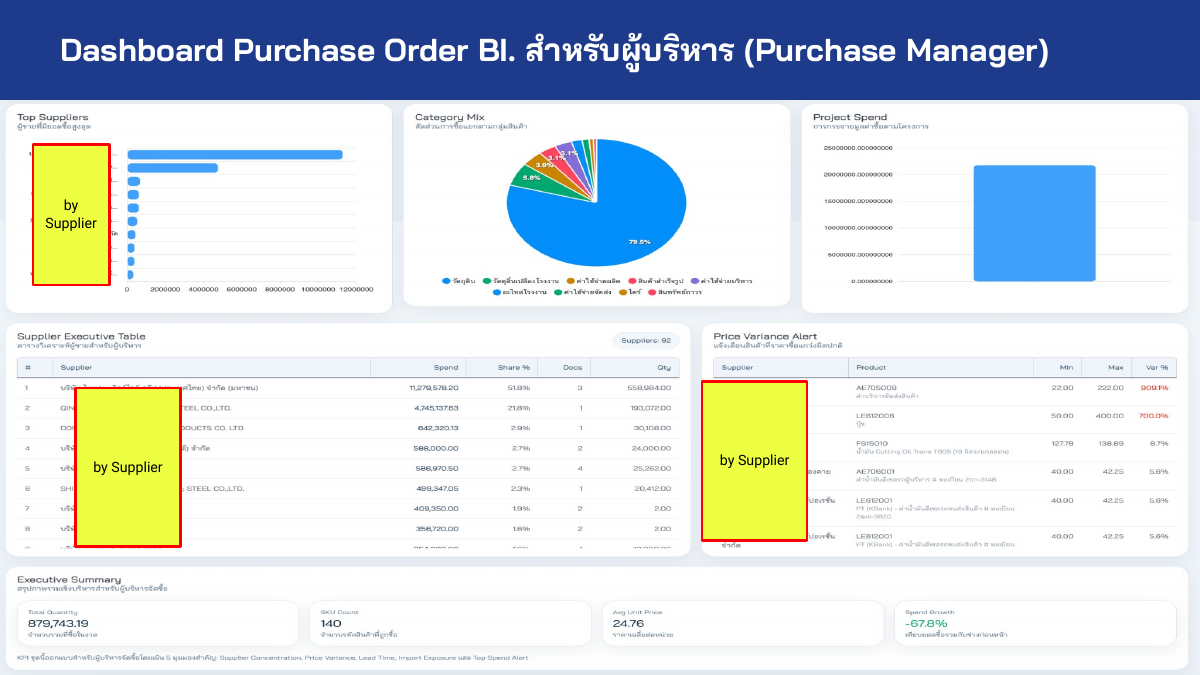1200x675 pixels.
Task: Click the 8.7% variance value
Action: tap(1159, 443)
